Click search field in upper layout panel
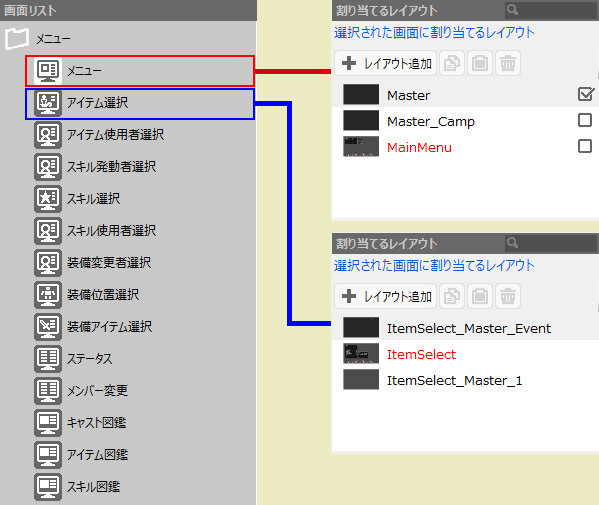Viewport: 599px width, 505px height. pyautogui.click(x=550, y=10)
